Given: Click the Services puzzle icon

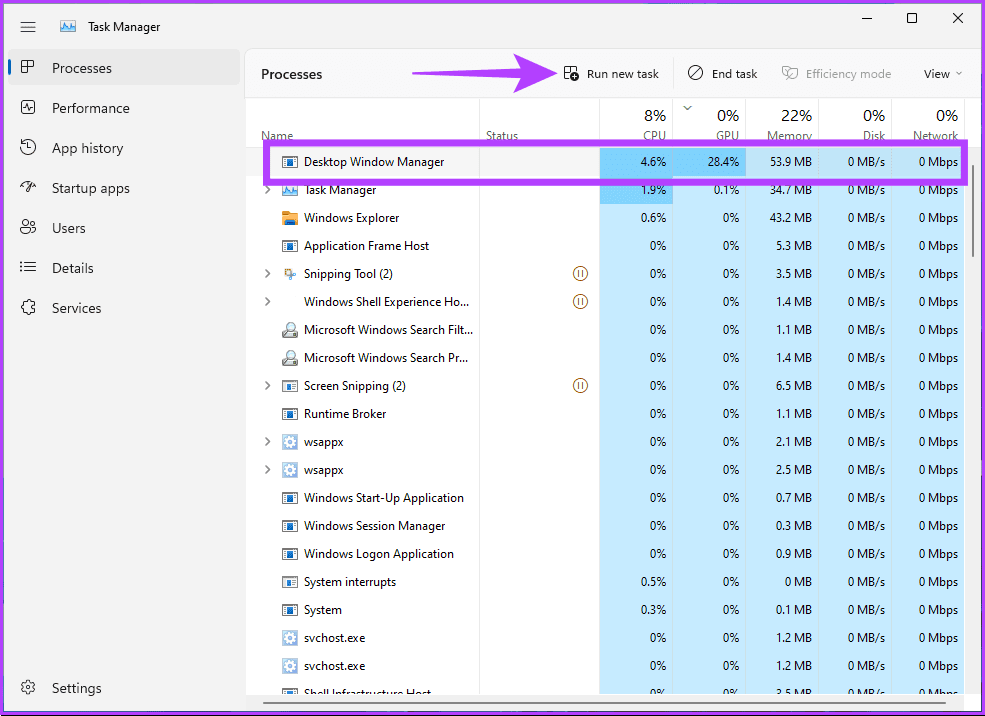Looking at the screenshot, I should [28, 308].
